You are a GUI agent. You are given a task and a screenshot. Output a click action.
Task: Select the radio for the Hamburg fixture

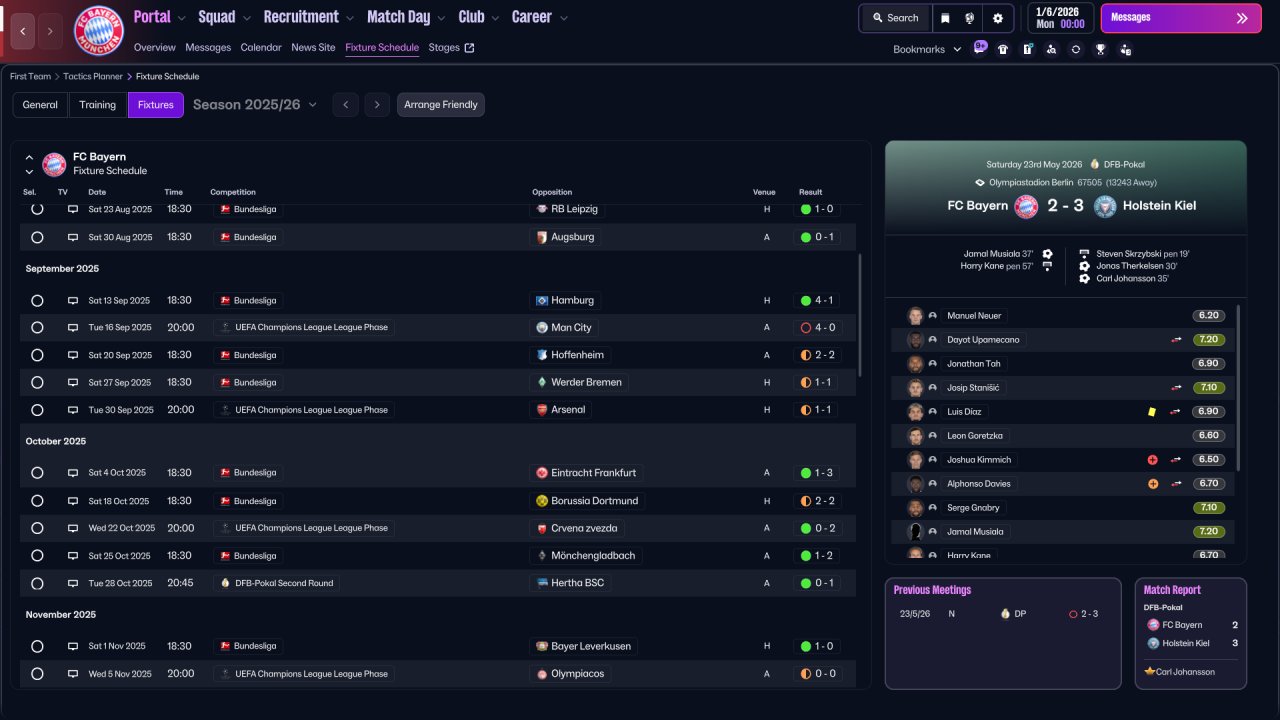[x=37, y=300]
